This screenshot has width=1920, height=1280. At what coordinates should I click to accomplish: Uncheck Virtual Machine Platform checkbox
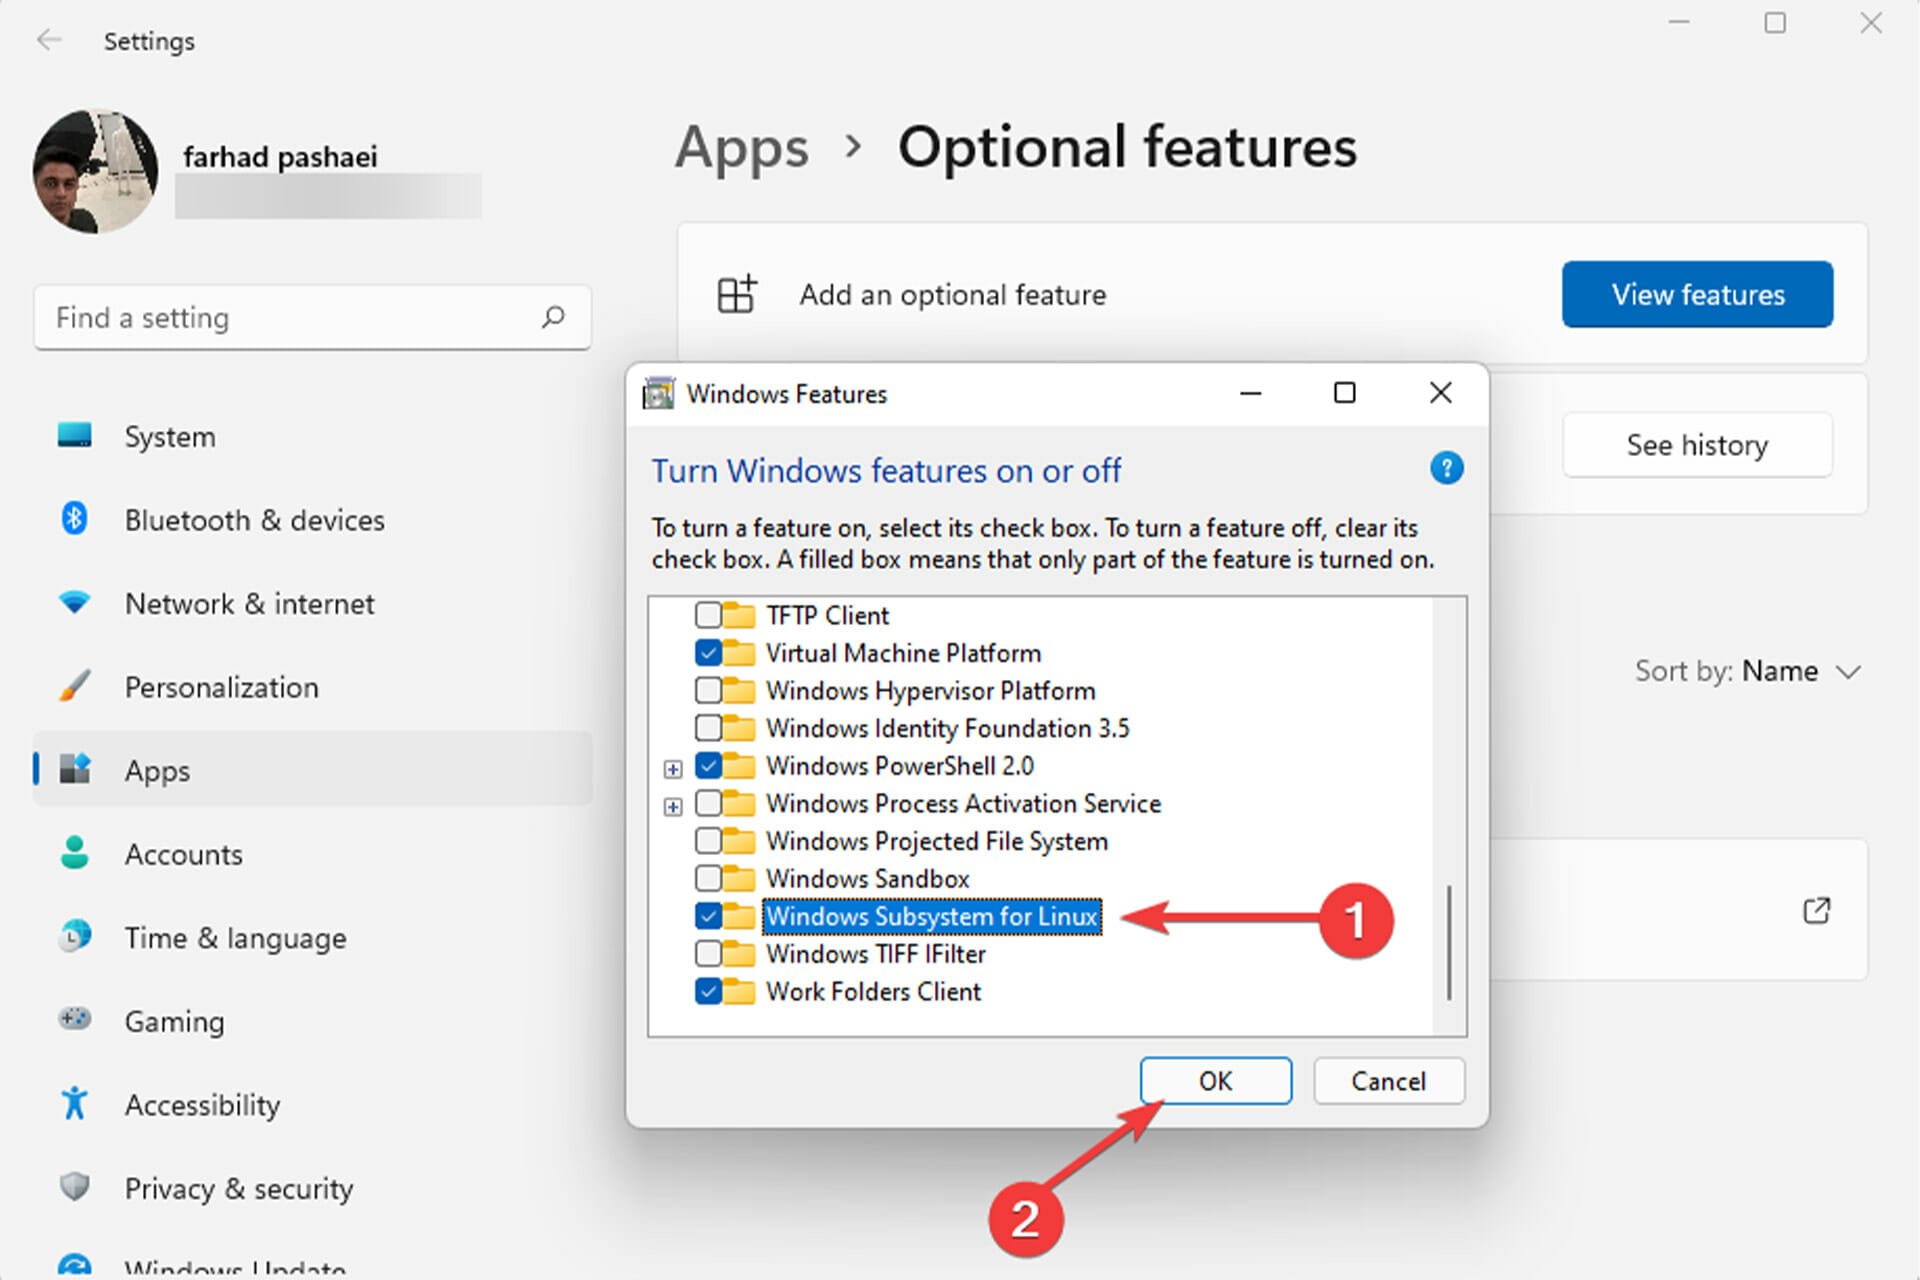[708, 653]
